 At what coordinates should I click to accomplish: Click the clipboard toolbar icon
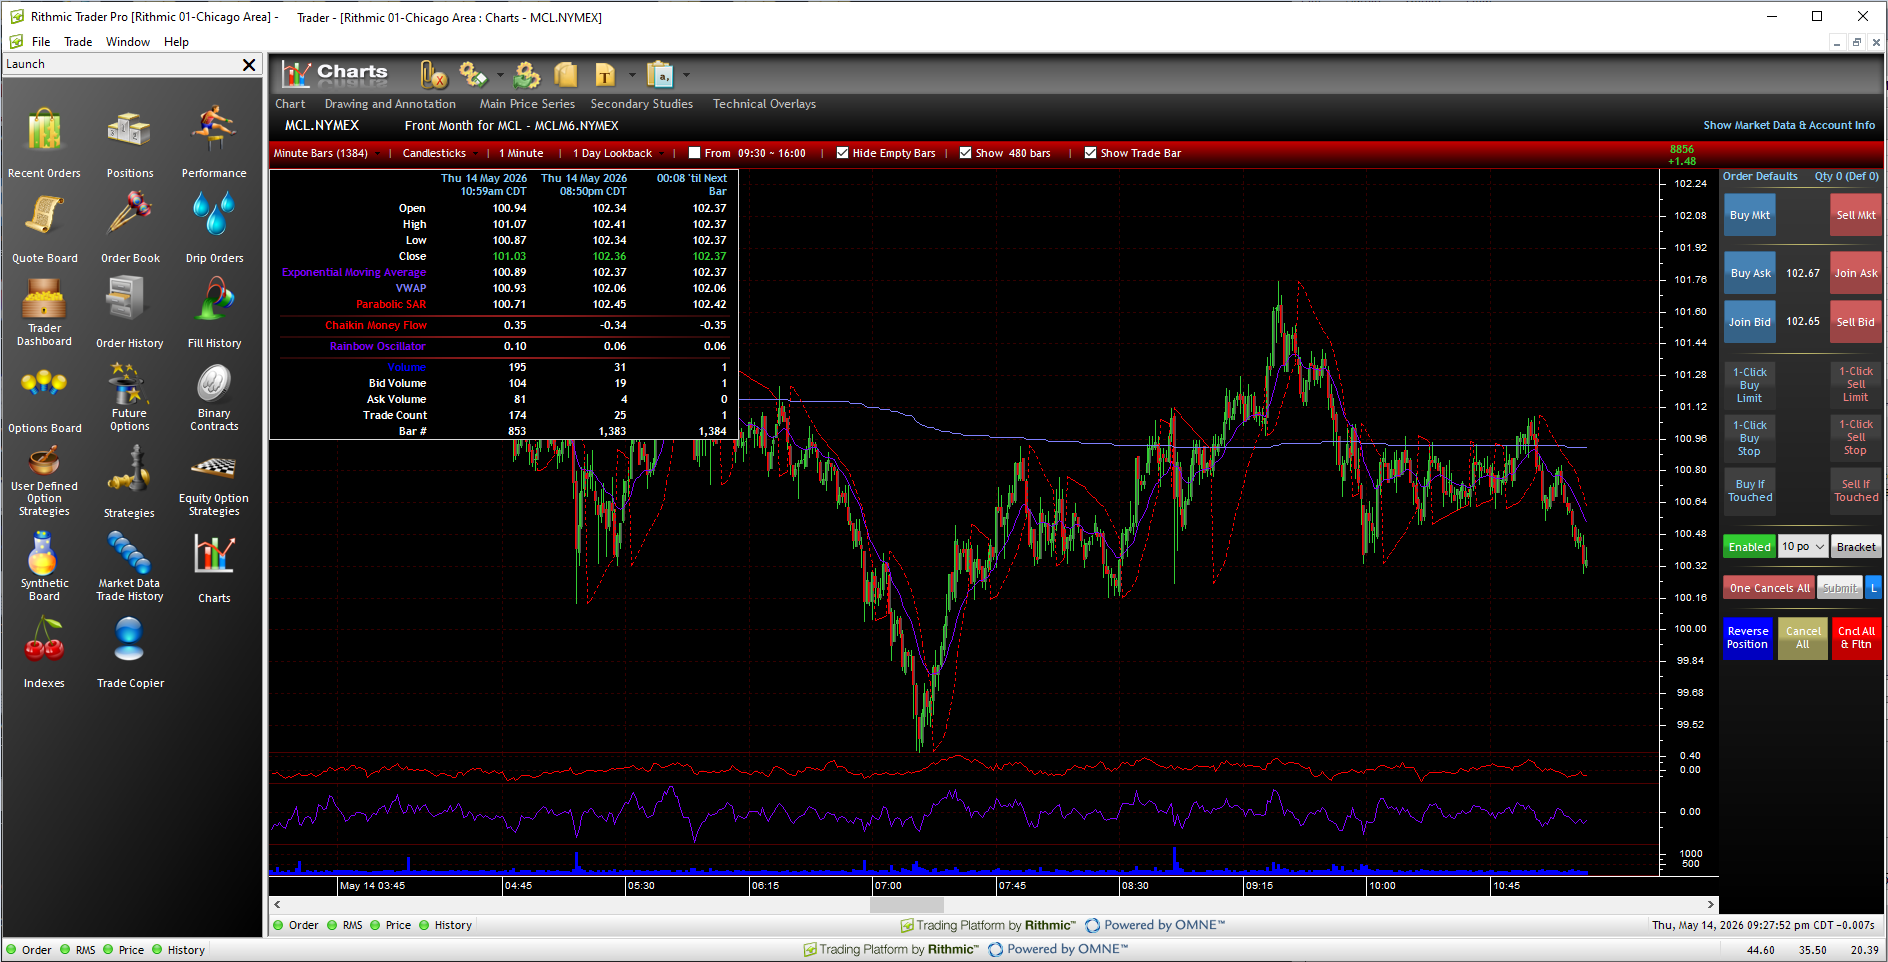tap(660, 75)
